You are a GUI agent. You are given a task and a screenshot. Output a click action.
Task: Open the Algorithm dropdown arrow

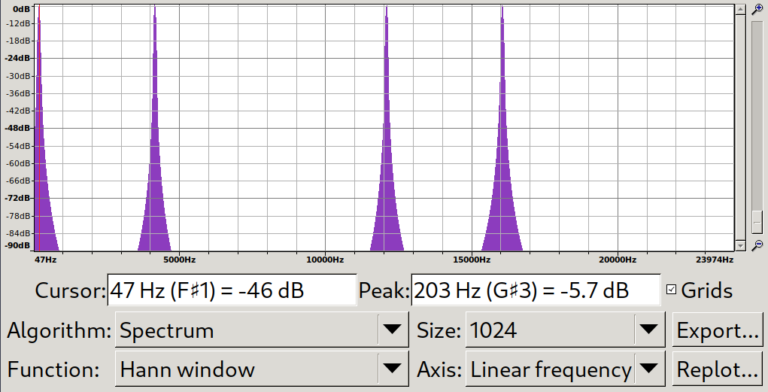point(392,330)
